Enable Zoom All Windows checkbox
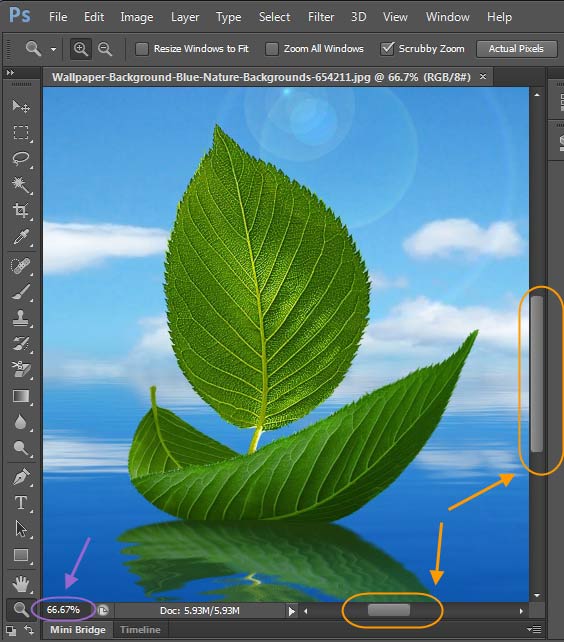The width and height of the screenshot is (564, 642). point(272,49)
